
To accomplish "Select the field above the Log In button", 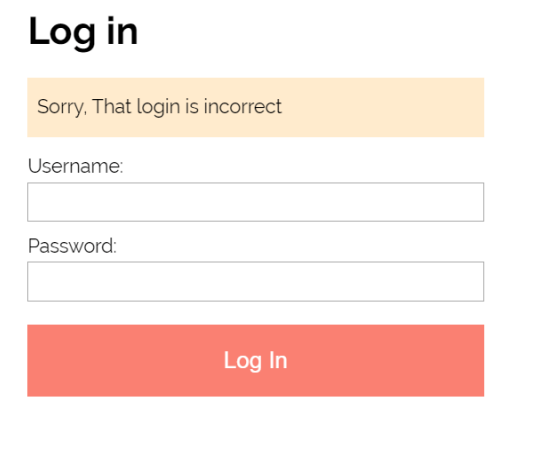I will (x=256, y=281).
